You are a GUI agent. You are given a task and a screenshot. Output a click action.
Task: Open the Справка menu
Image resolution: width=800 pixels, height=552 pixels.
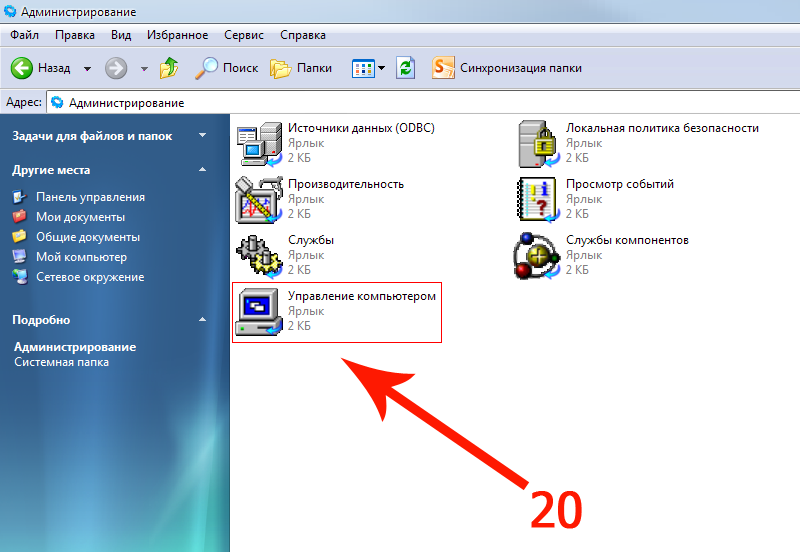coord(303,35)
